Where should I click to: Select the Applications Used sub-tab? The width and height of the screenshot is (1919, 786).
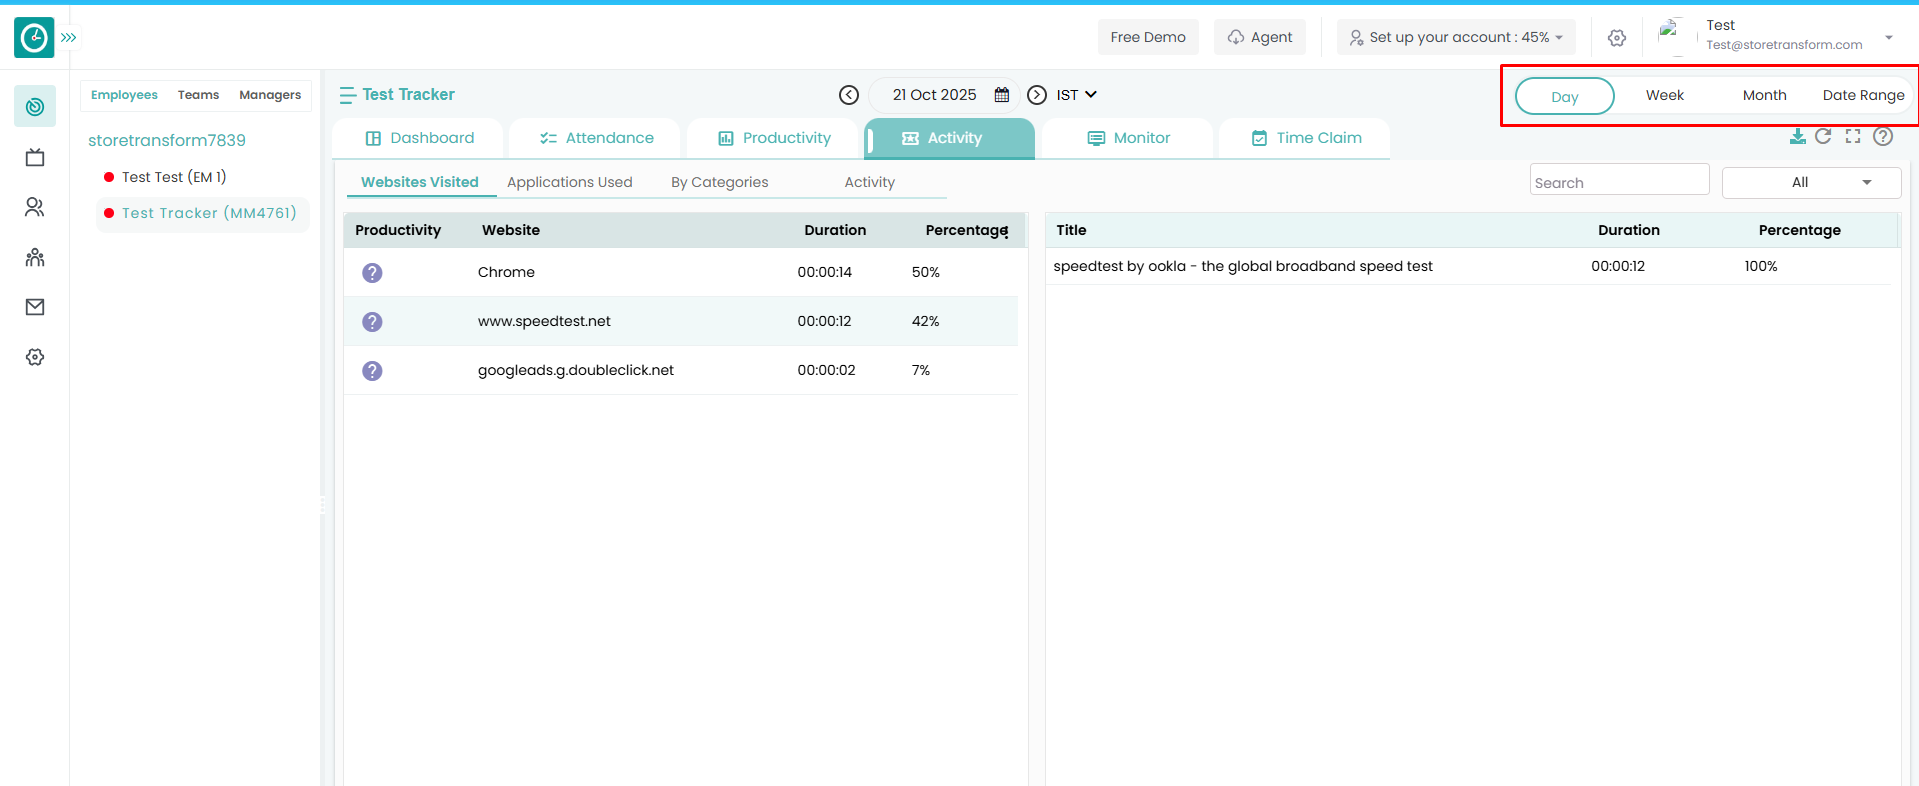pyautogui.click(x=570, y=182)
